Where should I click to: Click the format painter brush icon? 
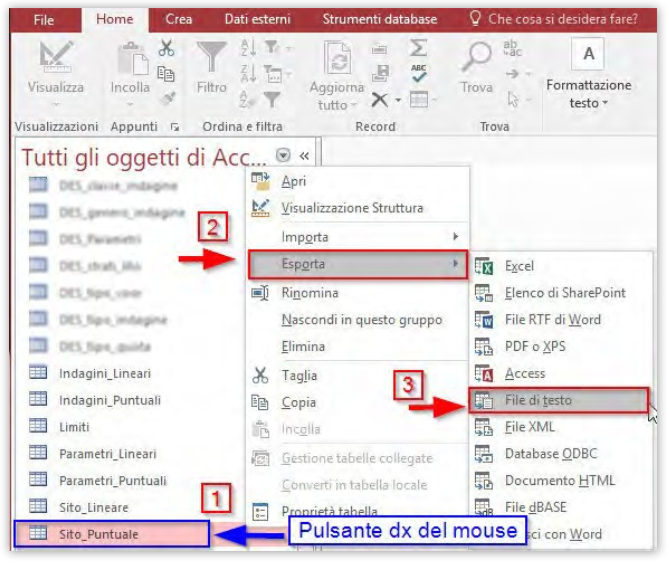(x=168, y=99)
